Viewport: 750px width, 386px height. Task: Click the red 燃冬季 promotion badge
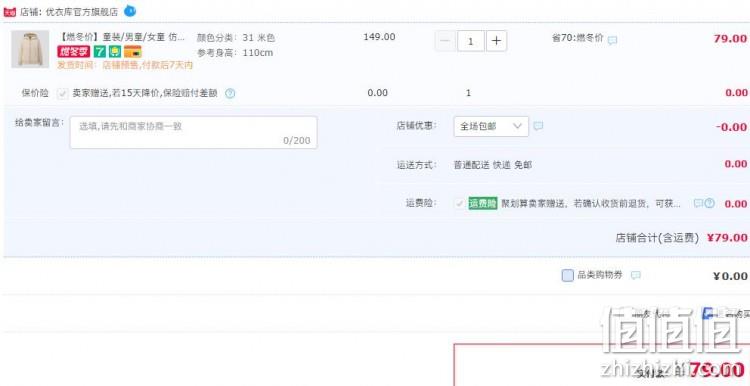[74, 52]
